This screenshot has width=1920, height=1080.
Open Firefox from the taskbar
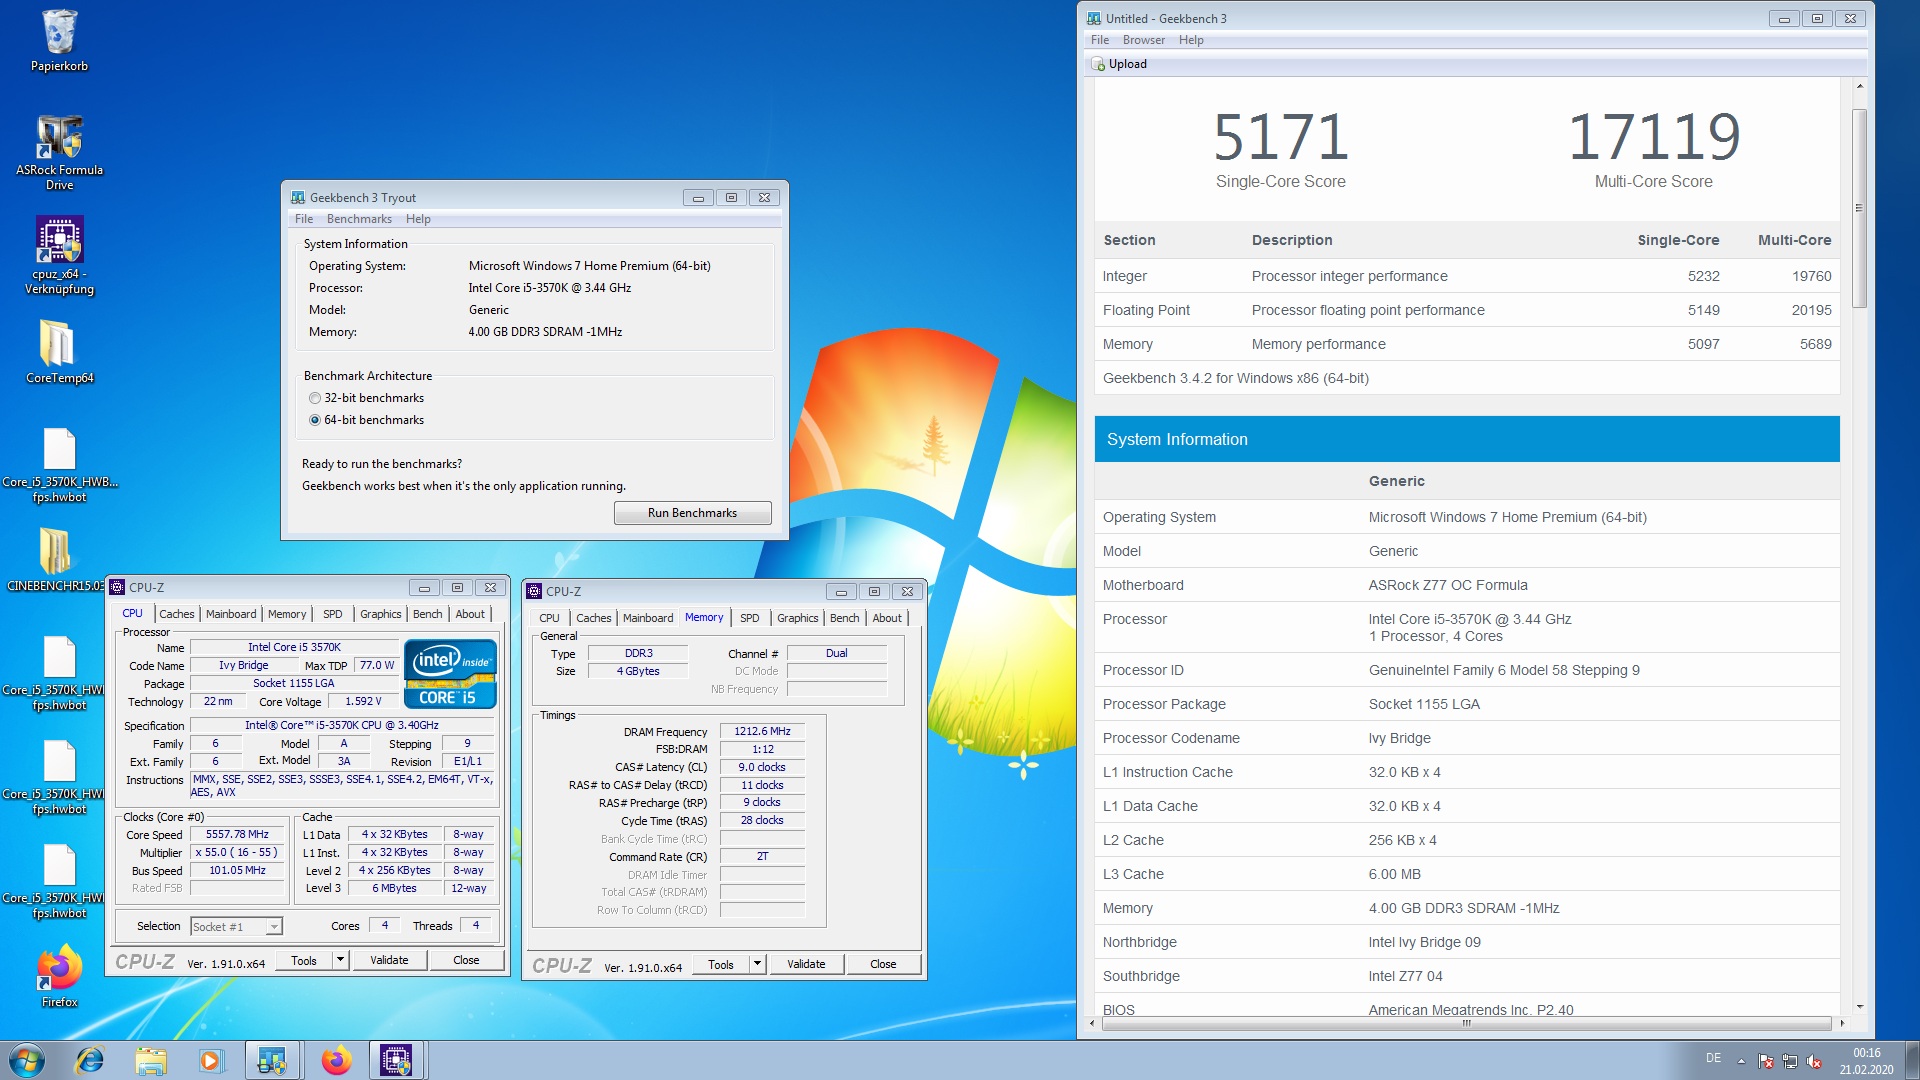336,1060
